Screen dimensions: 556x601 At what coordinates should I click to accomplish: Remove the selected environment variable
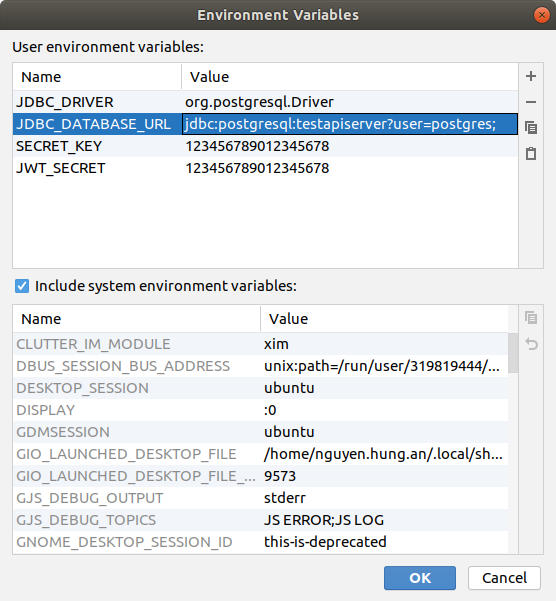[531, 102]
